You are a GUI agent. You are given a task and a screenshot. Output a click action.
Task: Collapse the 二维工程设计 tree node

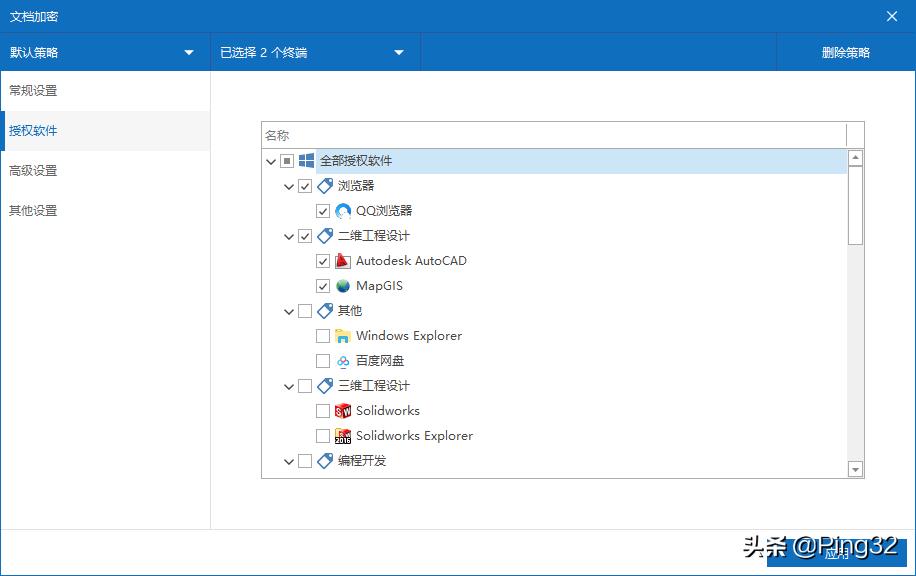289,237
